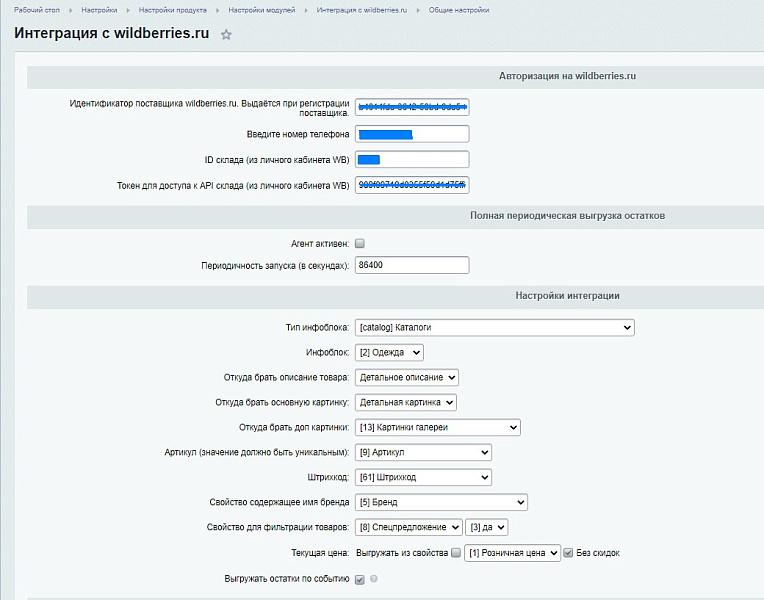Open main picture source dropdown
The image size is (764, 600).
(405, 402)
